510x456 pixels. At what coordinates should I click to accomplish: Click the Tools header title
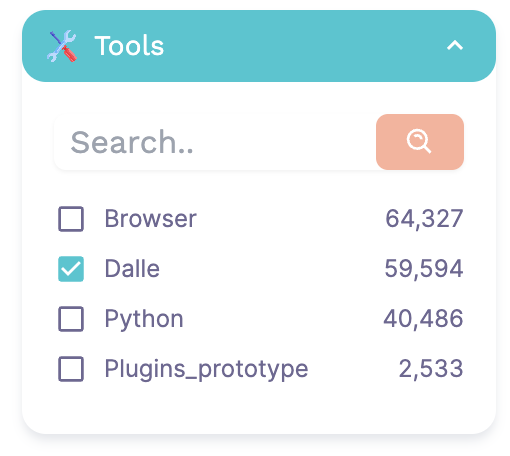129,46
